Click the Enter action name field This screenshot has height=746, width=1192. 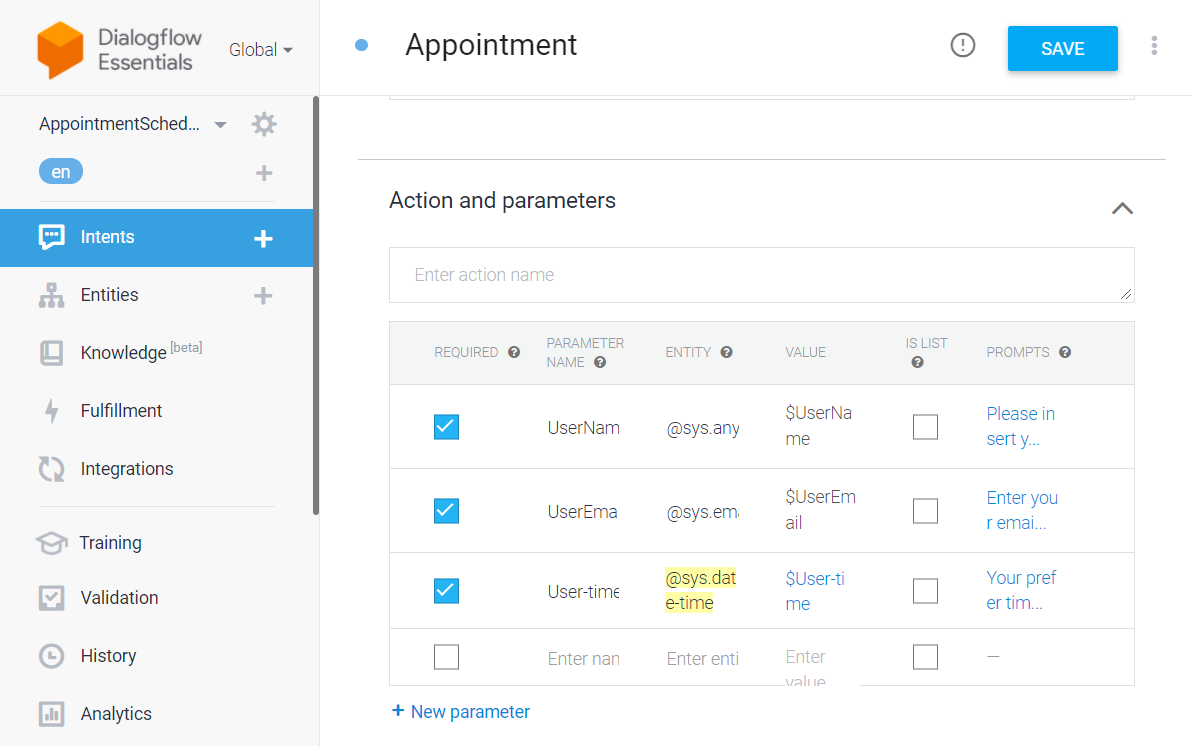coord(762,275)
